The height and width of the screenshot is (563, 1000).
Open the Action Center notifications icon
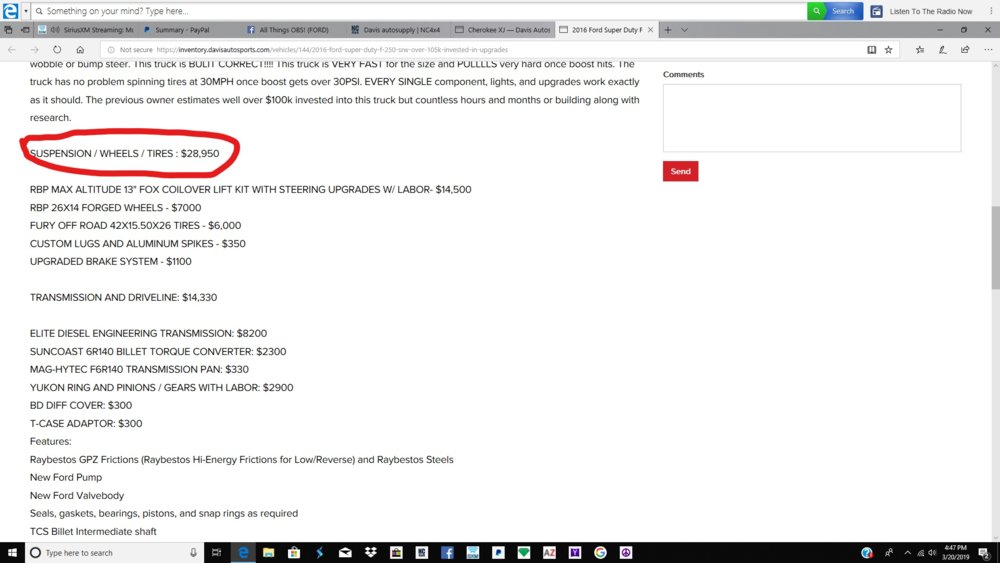click(984, 553)
